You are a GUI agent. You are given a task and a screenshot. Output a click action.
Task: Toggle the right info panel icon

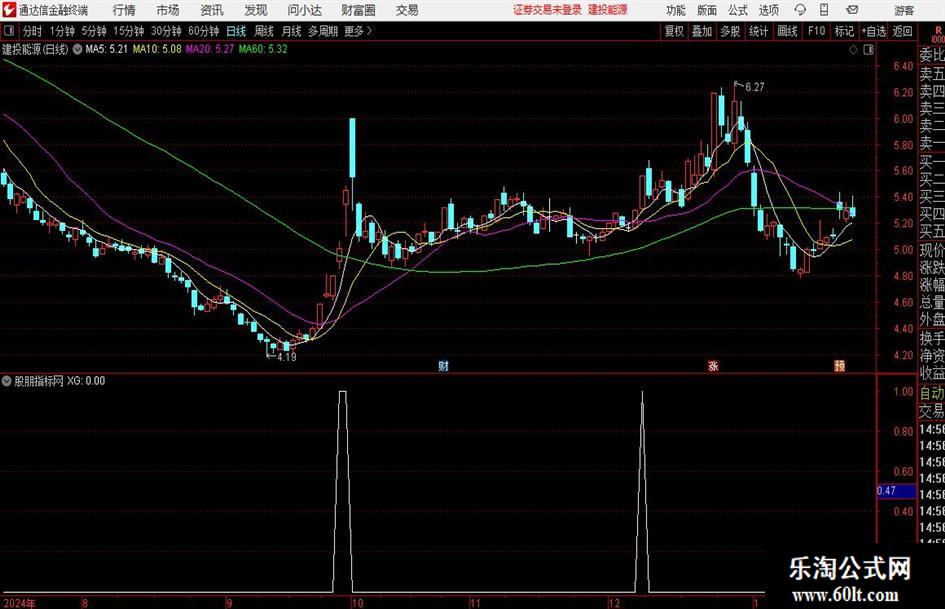(x=868, y=50)
